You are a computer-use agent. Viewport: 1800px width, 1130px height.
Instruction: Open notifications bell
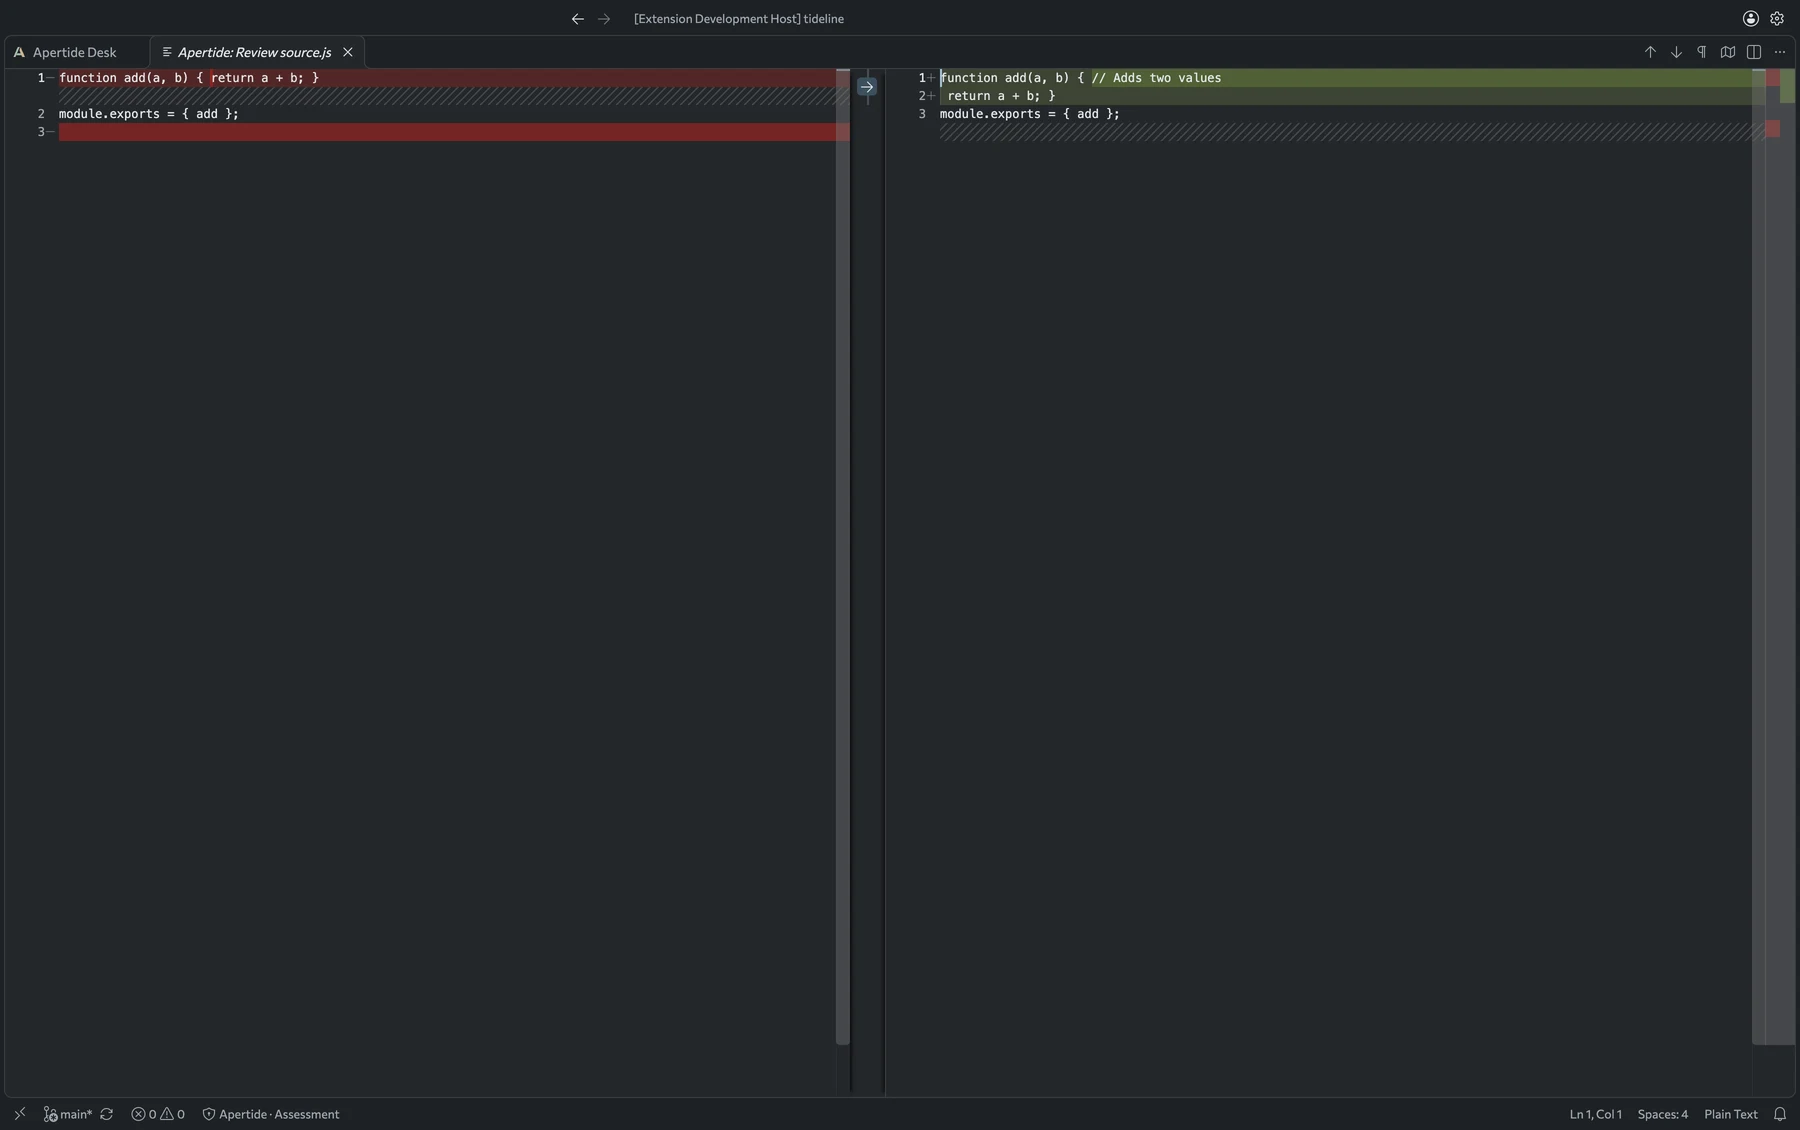click(x=1780, y=1114)
